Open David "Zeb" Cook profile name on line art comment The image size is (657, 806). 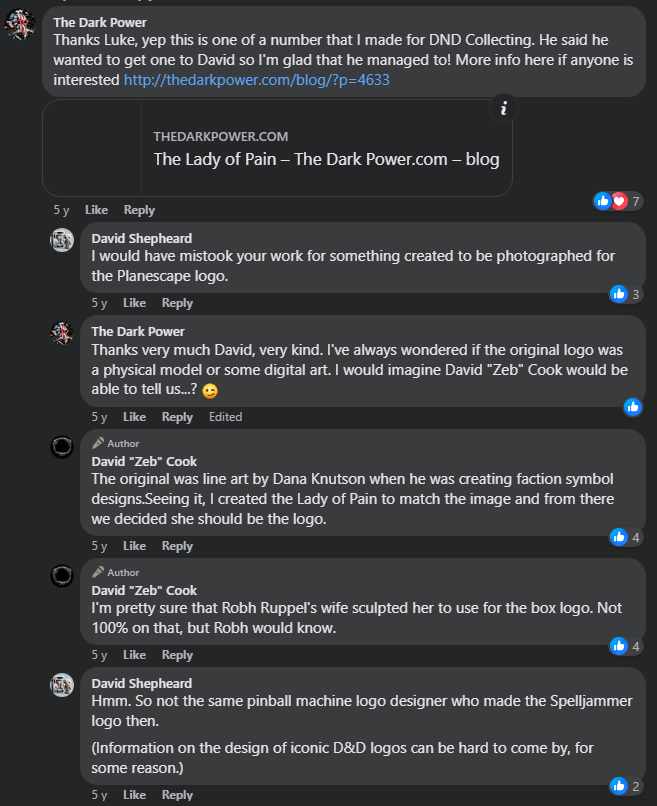pyautogui.click(x=144, y=462)
